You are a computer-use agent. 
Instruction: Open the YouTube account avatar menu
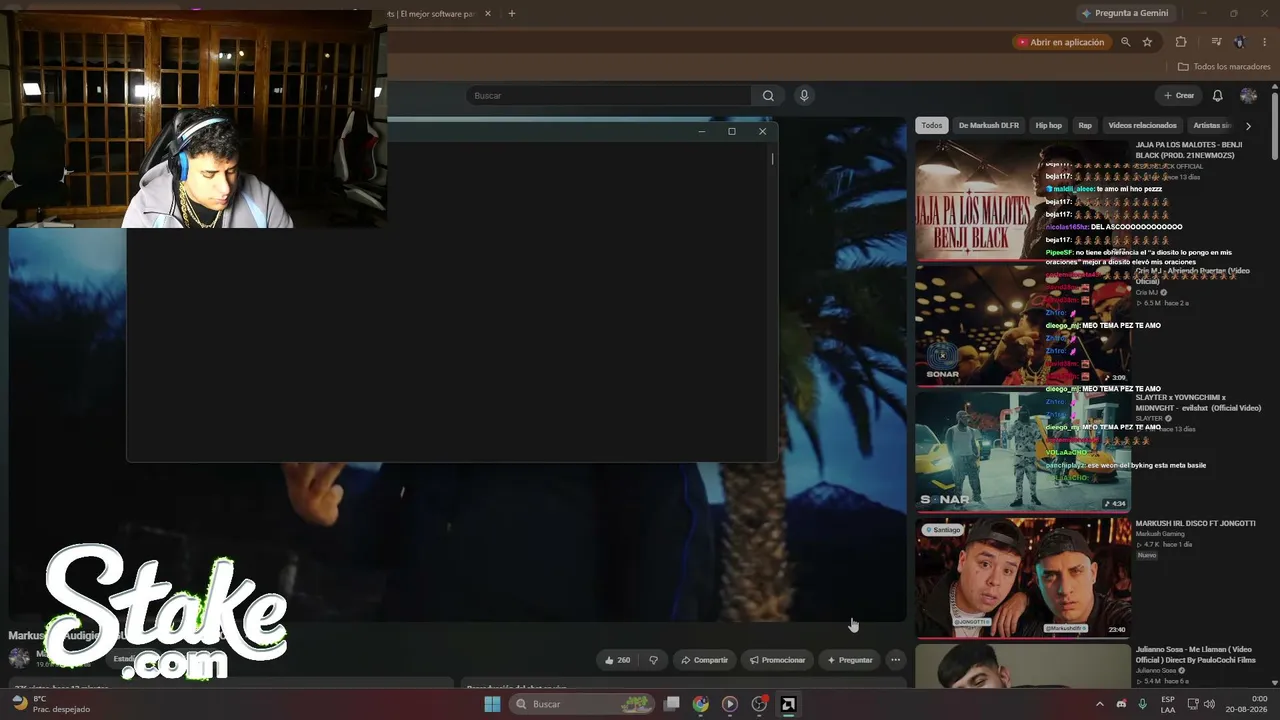coord(1248,96)
